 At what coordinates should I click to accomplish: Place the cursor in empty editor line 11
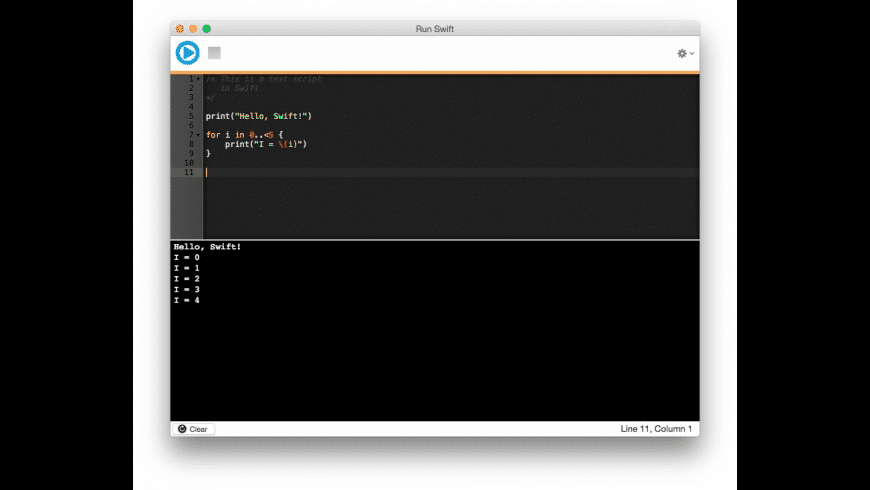point(451,173)
